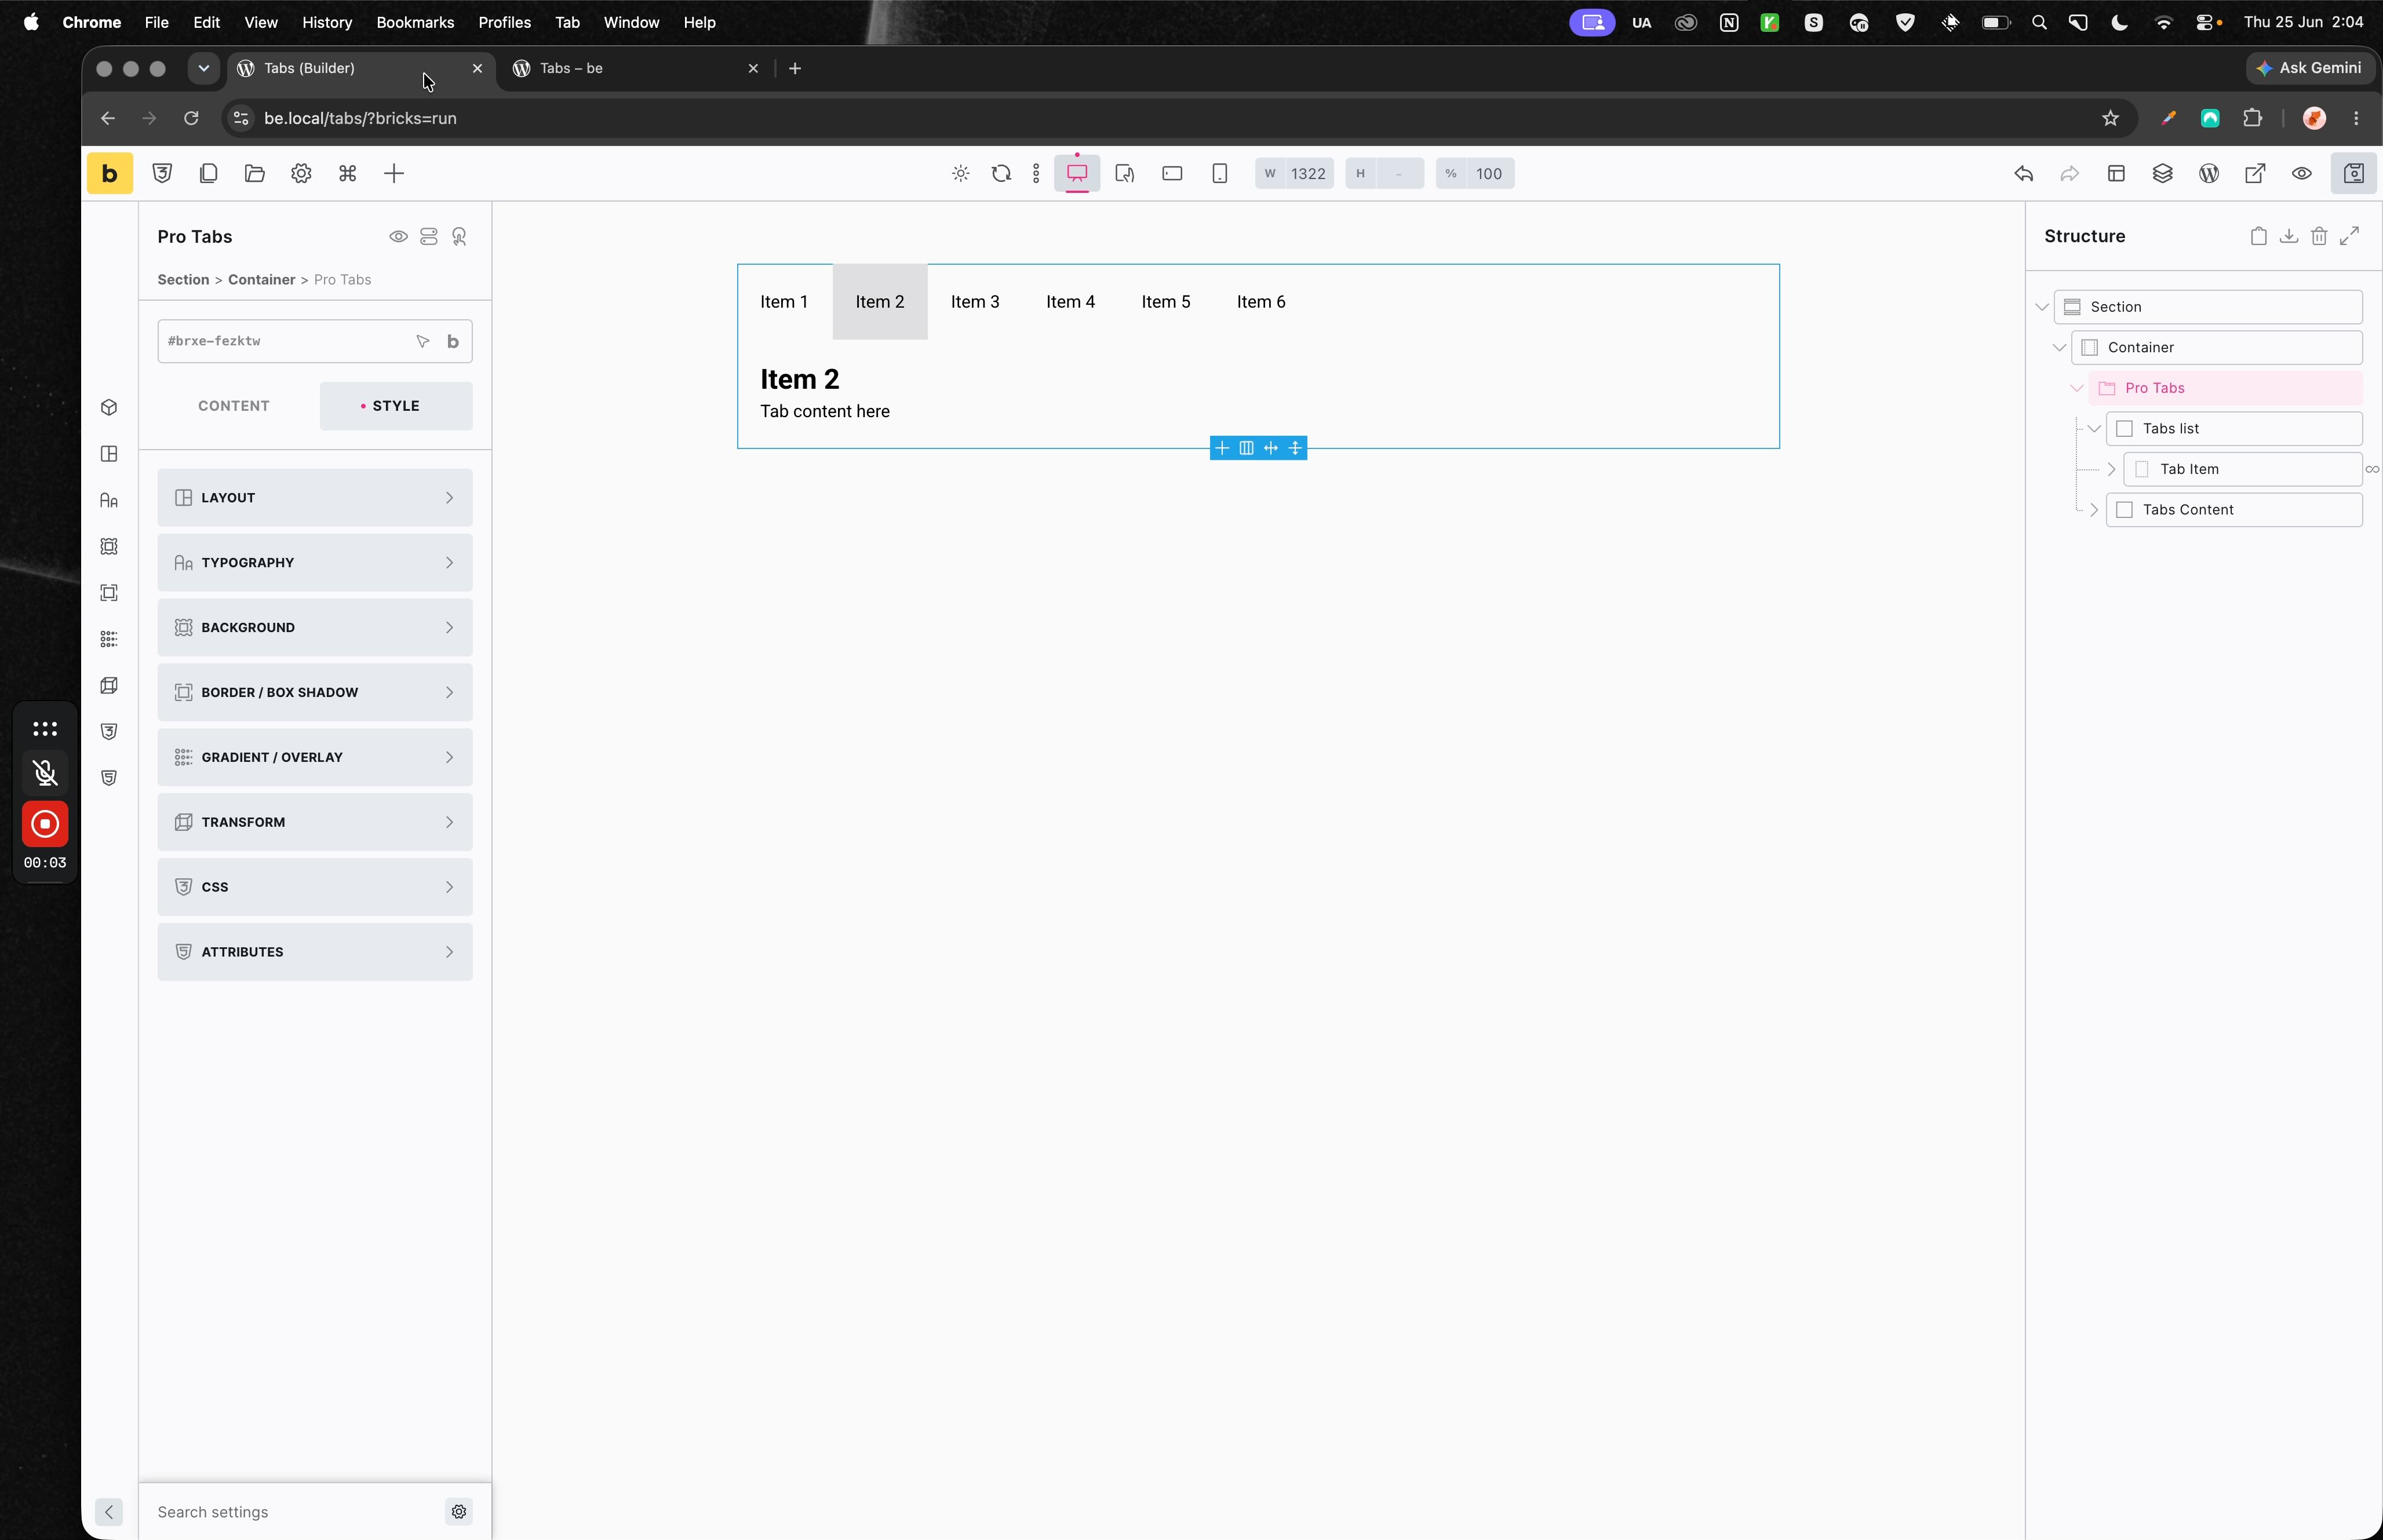Viewport: 2383px width, 1540px height.
Task: Select the mobile portrait breakpoint icon
Action: pyautogui.click(x=1219, y=173)
